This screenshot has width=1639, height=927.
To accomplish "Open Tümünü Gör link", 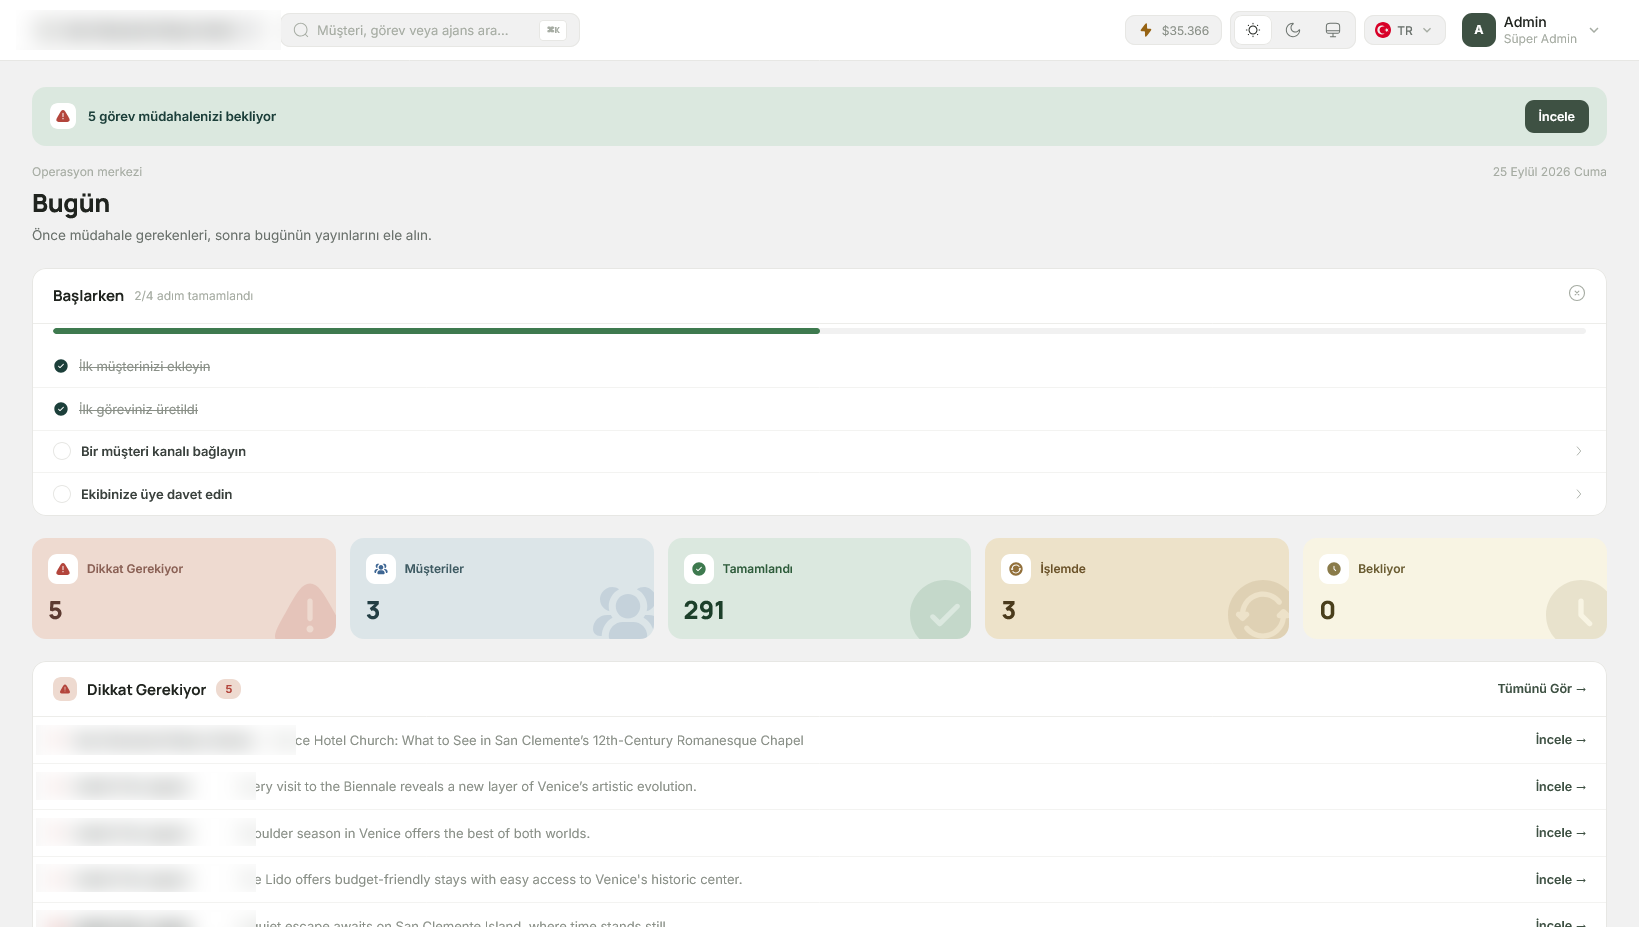I will click(x=1541, y=689).
